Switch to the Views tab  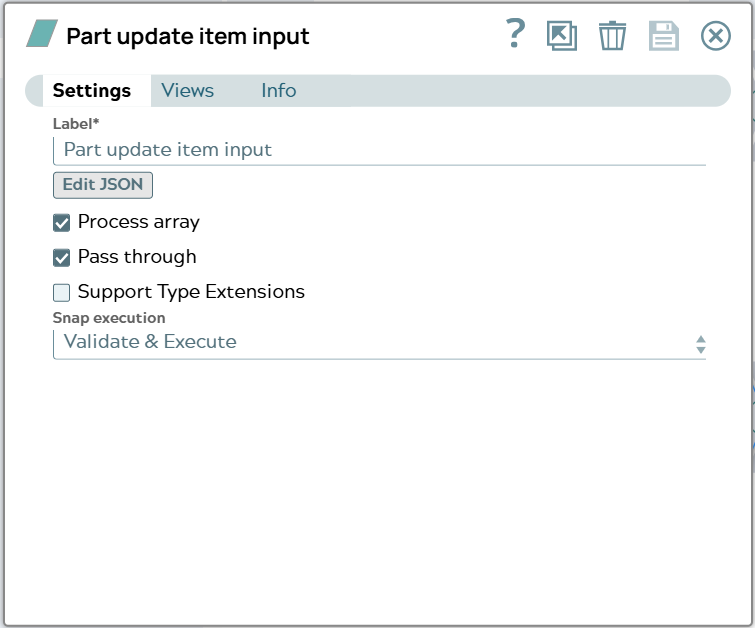coord(187,91)
